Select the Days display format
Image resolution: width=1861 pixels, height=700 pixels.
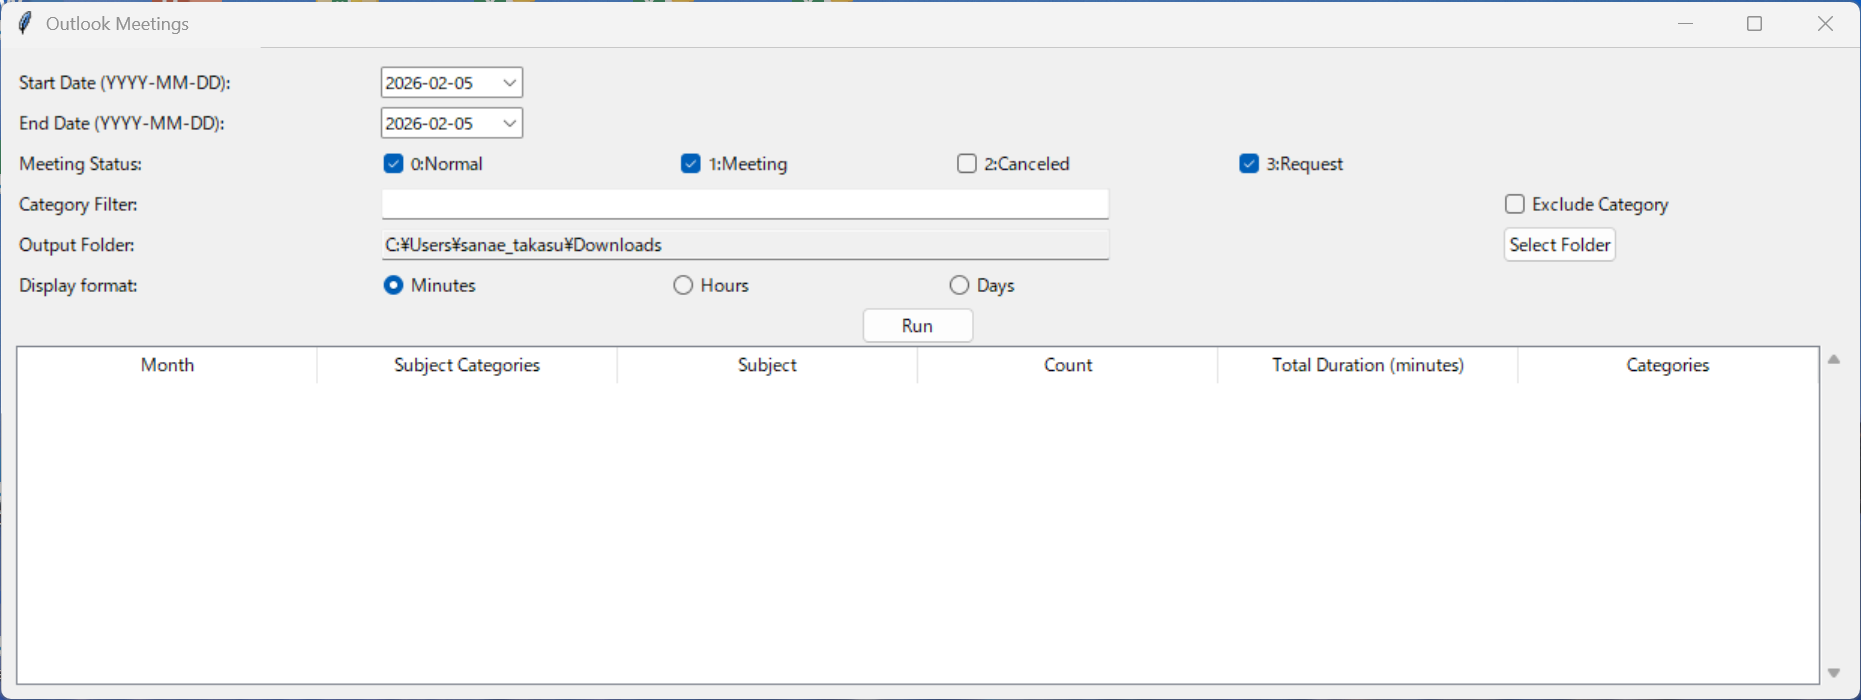(x=959, y=285)
